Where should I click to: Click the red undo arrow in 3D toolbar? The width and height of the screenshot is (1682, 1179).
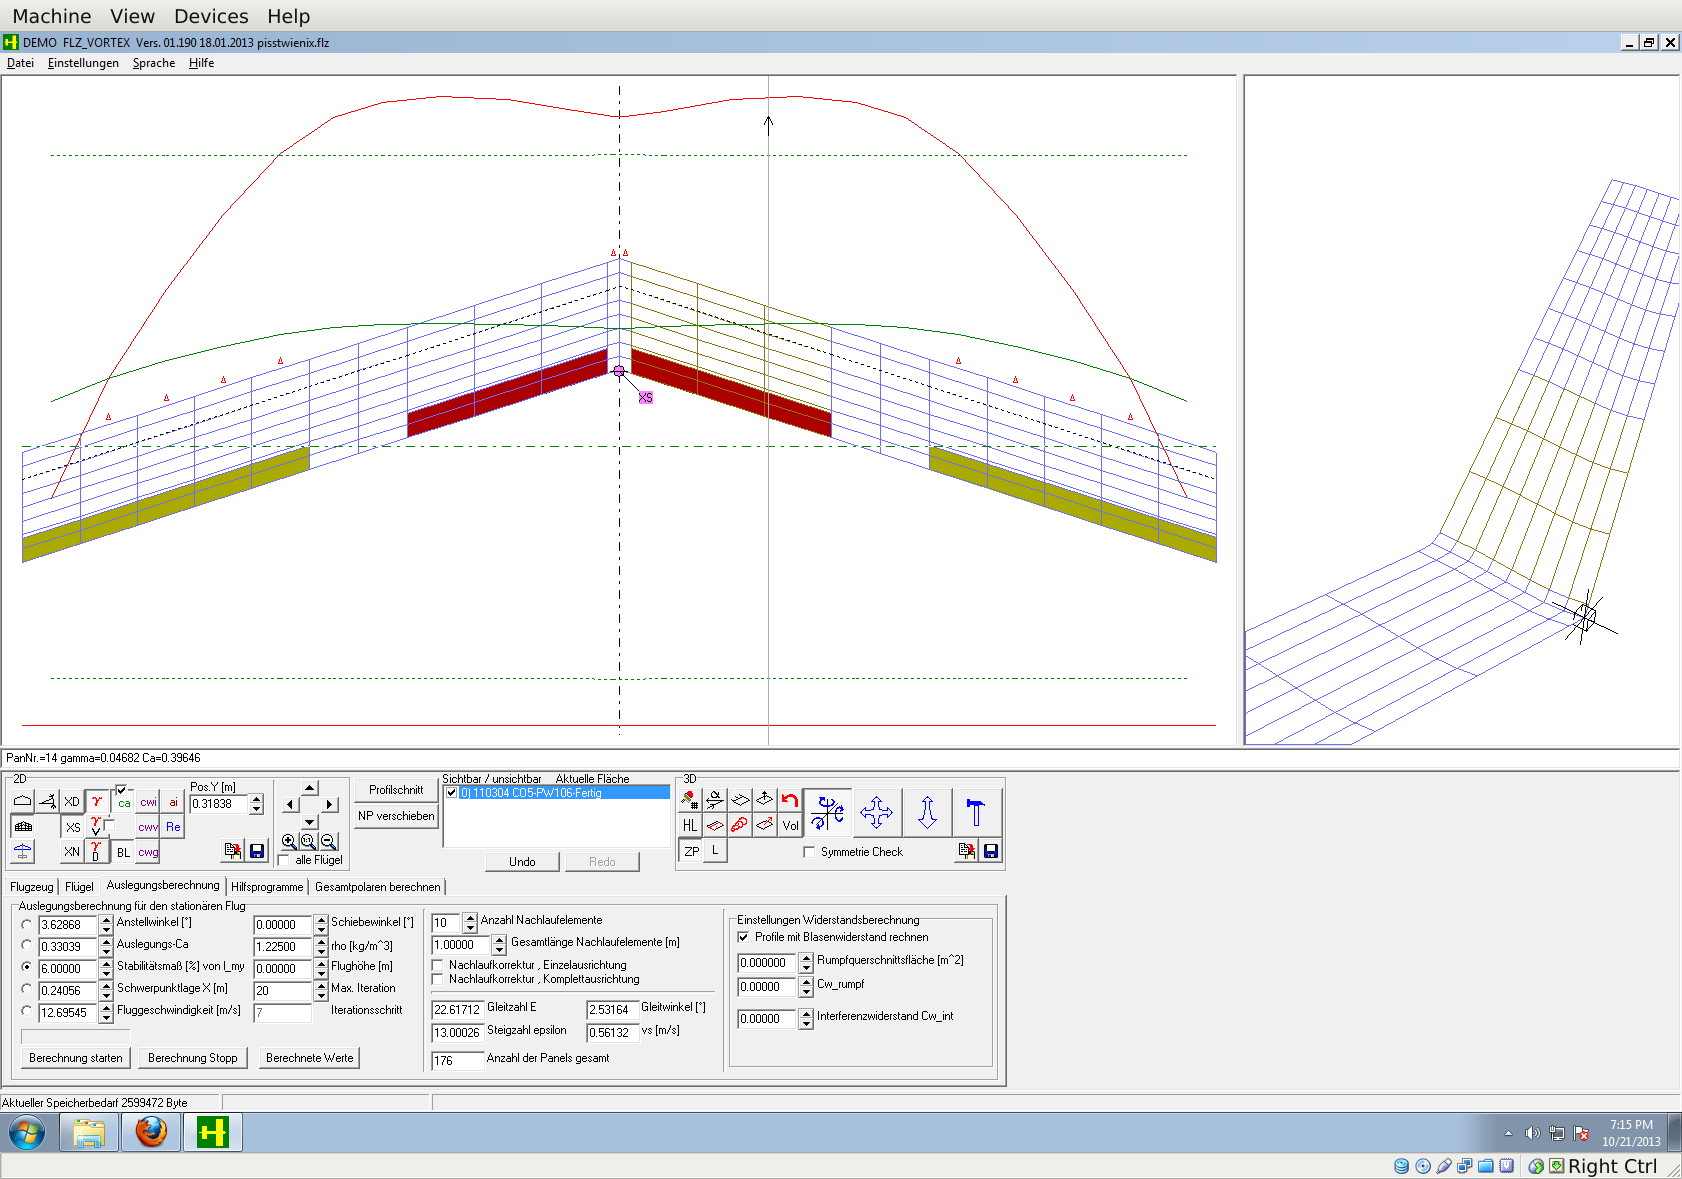(790, 800)
